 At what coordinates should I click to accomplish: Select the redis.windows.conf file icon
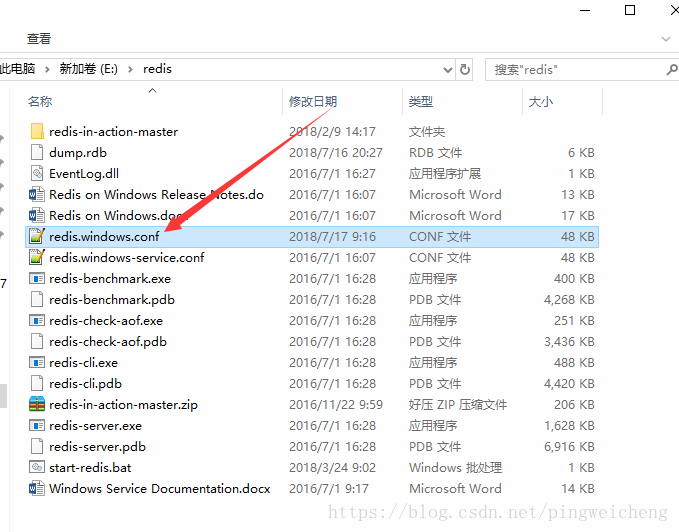click(37, 237)
